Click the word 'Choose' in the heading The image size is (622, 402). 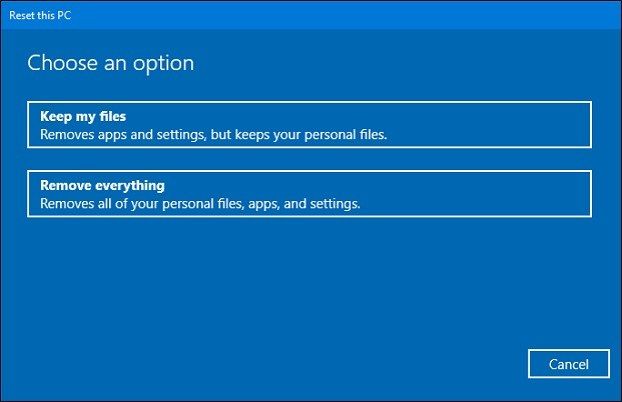(x=62, y=63)
